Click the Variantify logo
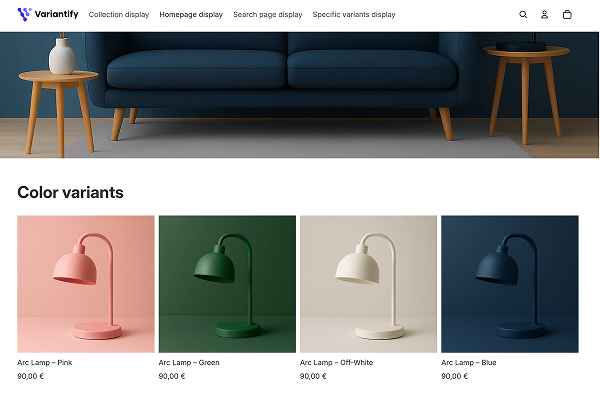This screenshot has width=600, height=400. (x=48, y=14)
